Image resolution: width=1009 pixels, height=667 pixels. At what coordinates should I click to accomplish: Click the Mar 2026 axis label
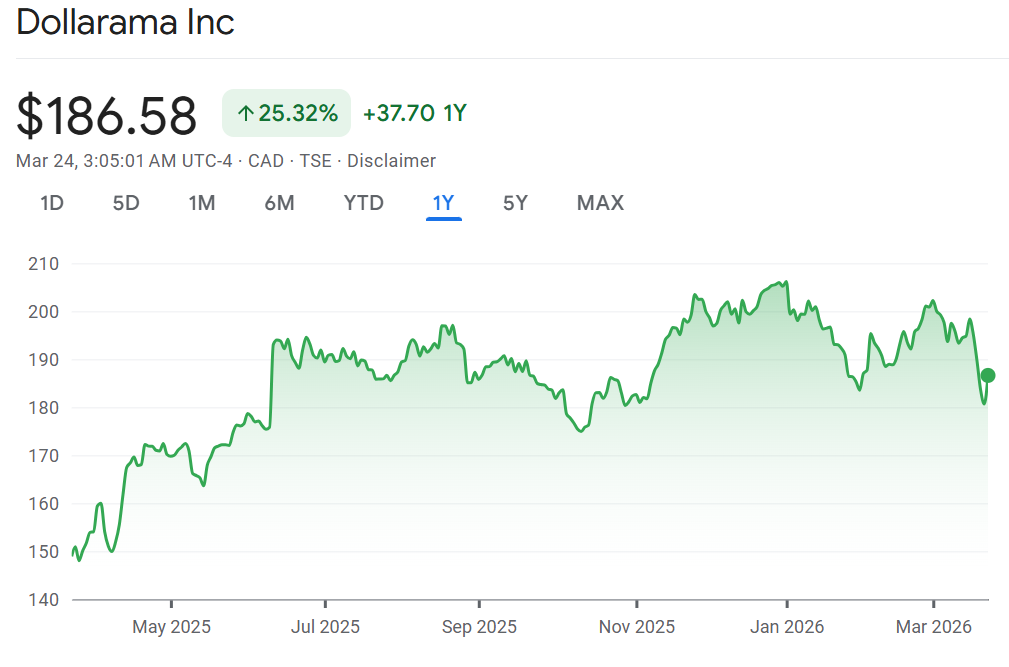tap(934, 627)
